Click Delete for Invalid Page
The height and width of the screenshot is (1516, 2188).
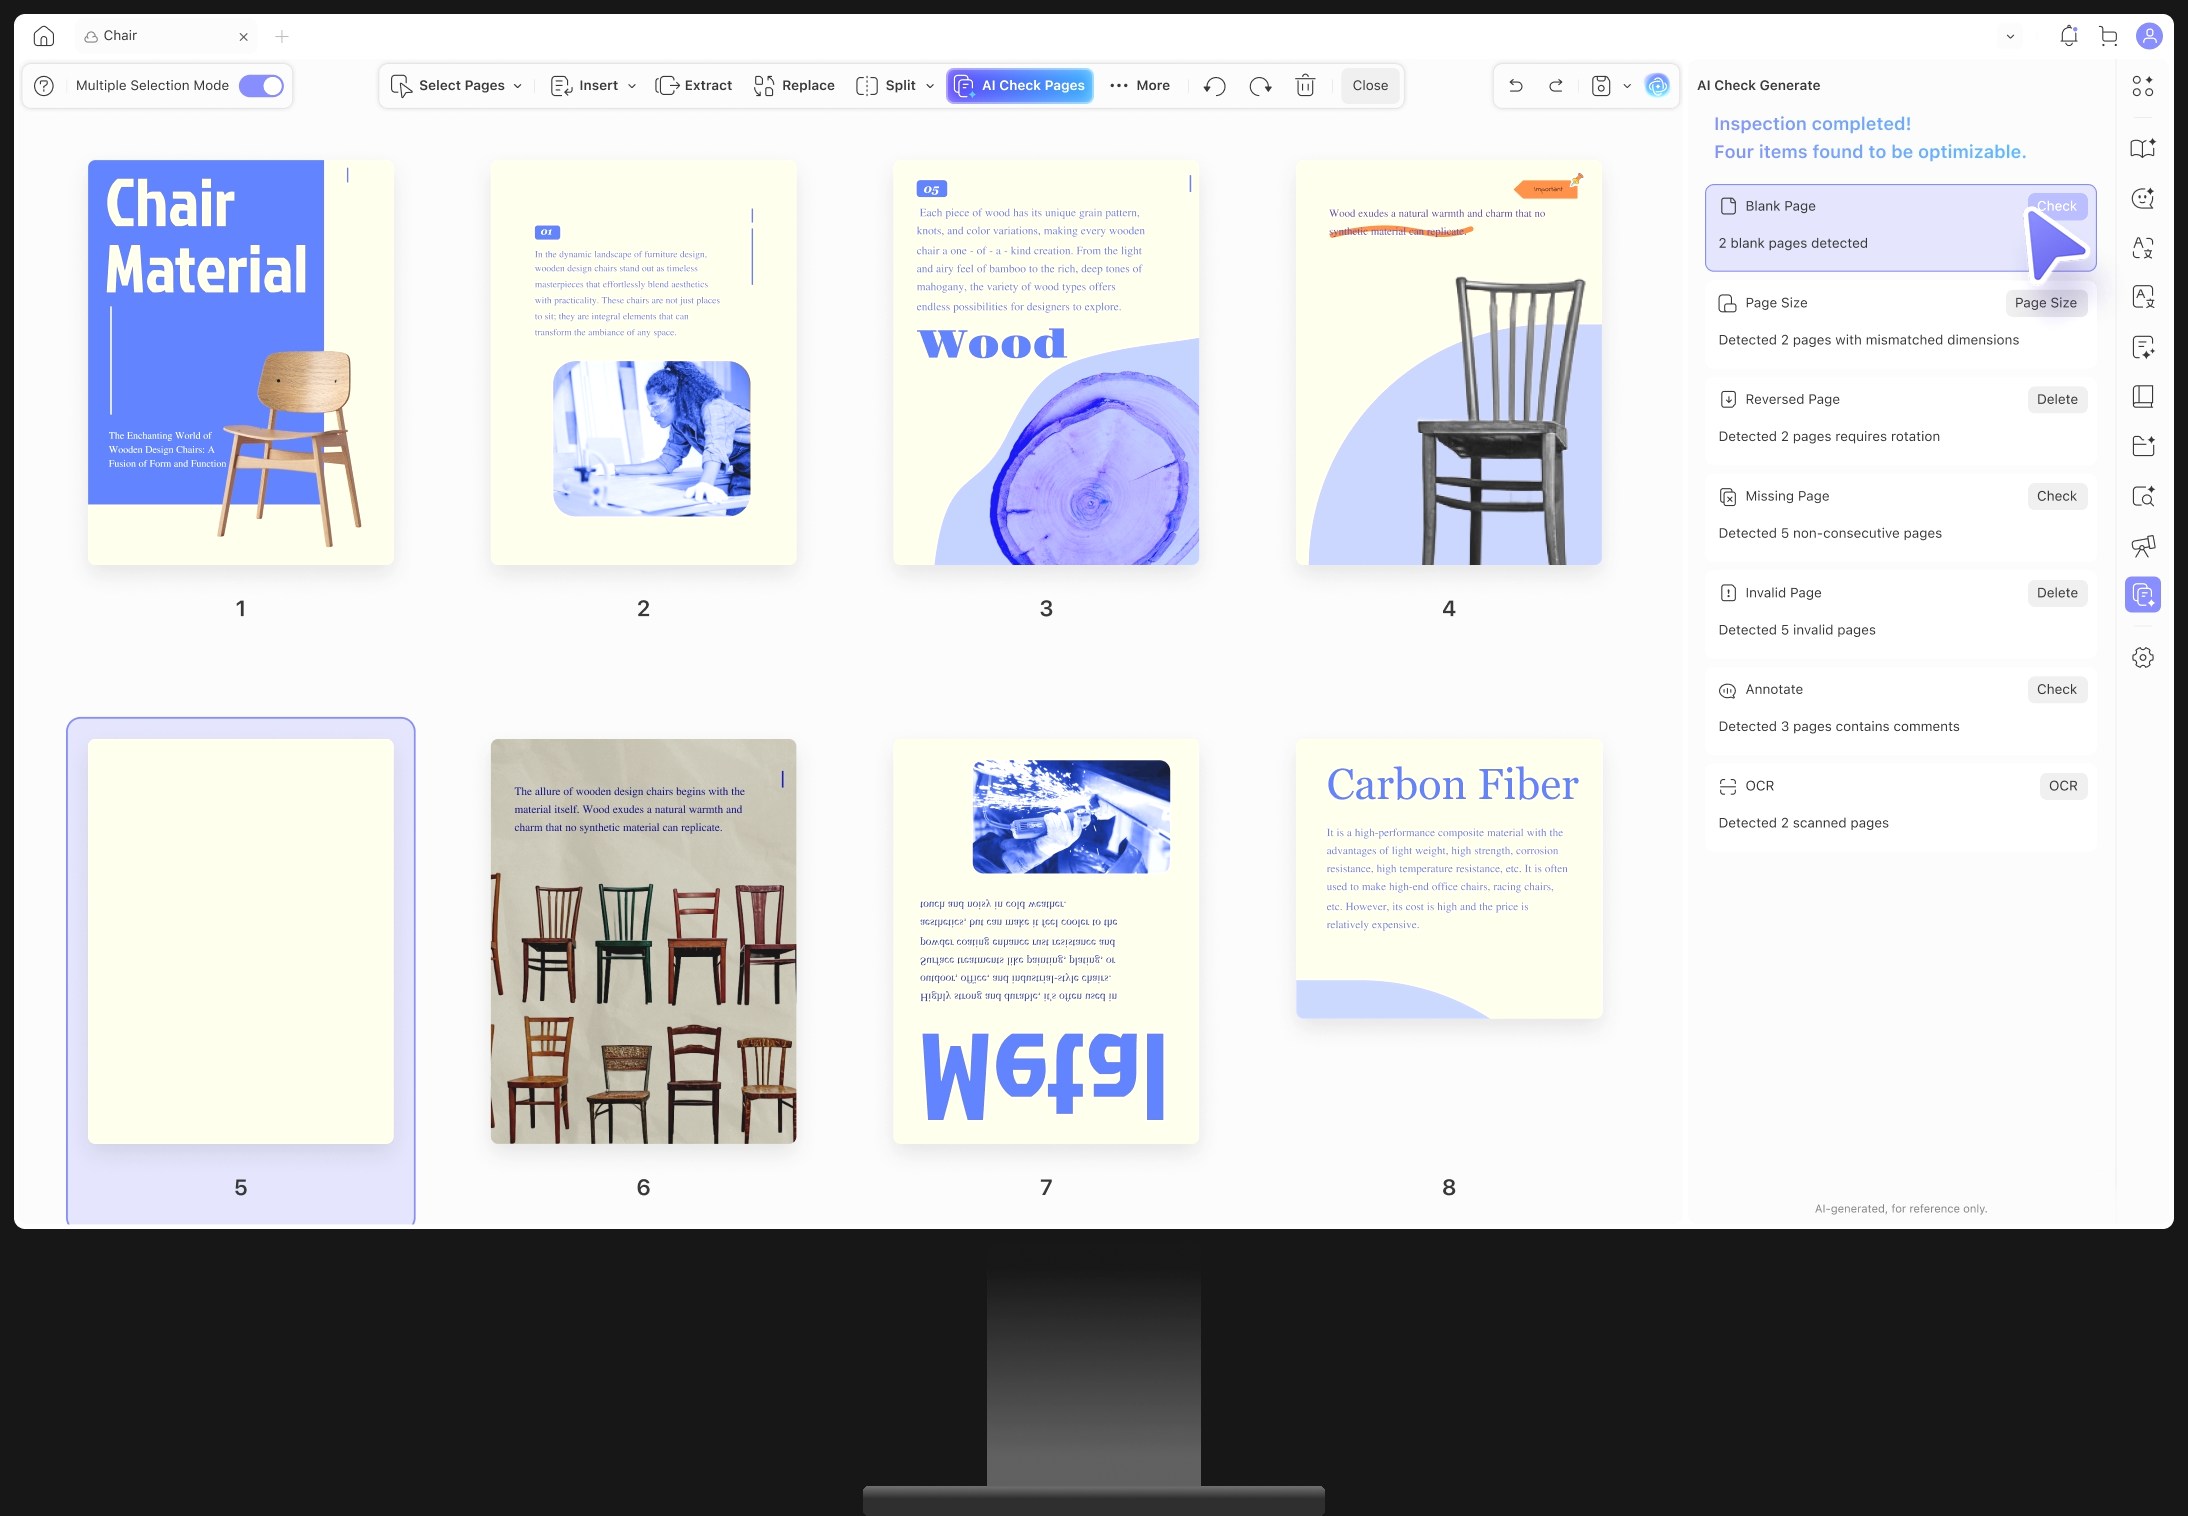coord(2057,593)
